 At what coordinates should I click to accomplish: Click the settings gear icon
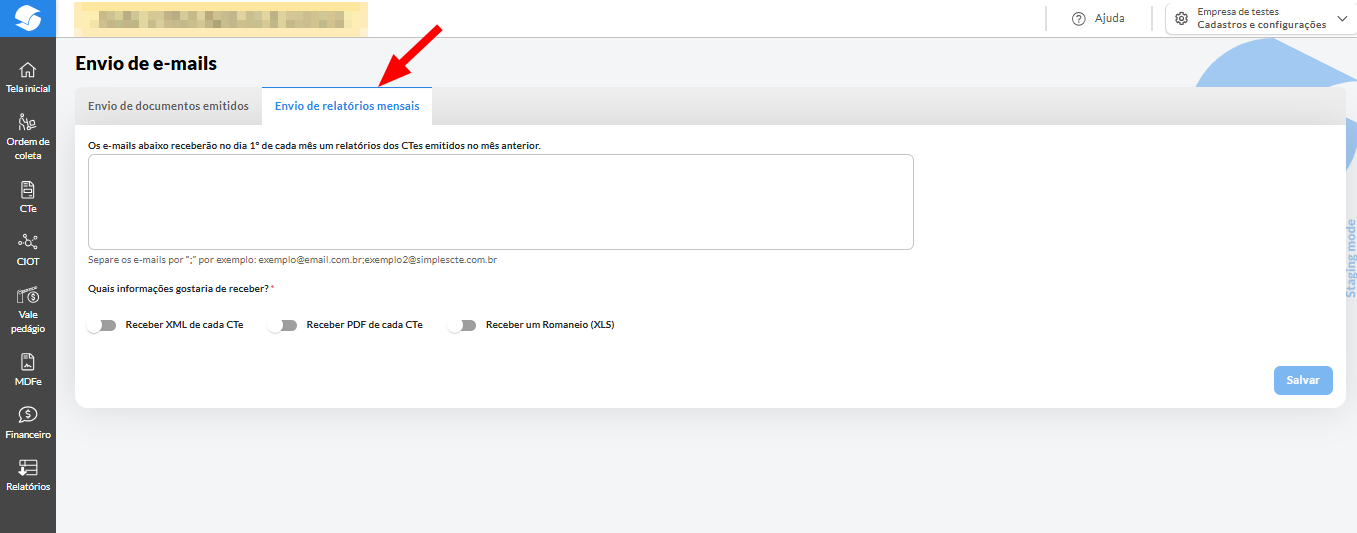click(x=1181, y=19)
